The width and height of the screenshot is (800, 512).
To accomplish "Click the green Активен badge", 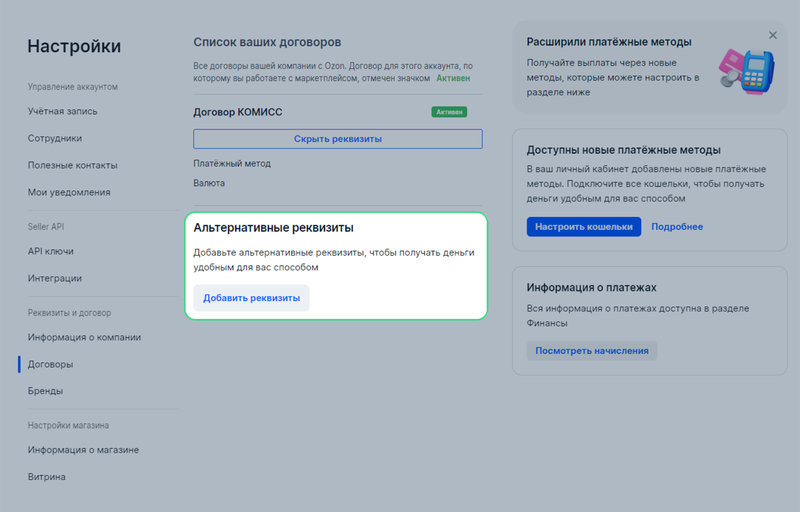I will [449, 112].
